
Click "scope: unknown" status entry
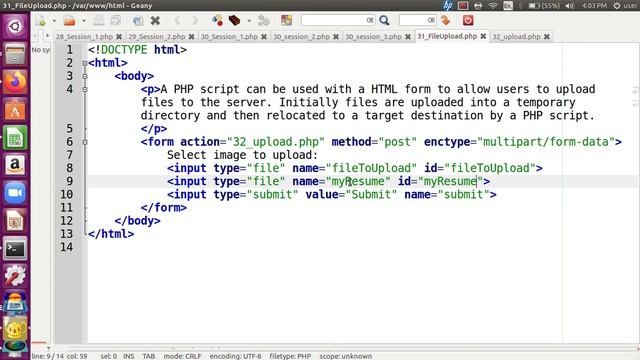pyautogui.click(x=346, y=356)
